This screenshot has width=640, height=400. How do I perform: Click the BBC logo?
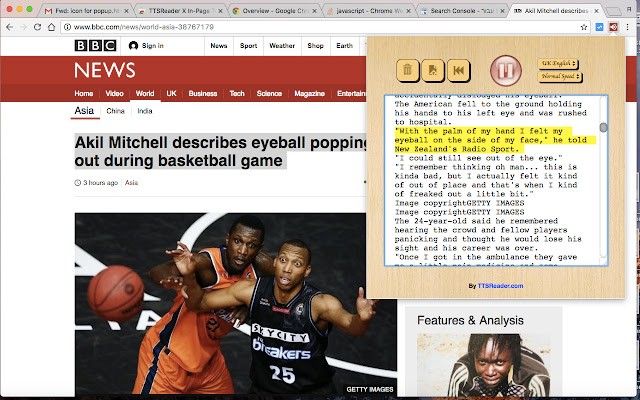pos(95,46)
